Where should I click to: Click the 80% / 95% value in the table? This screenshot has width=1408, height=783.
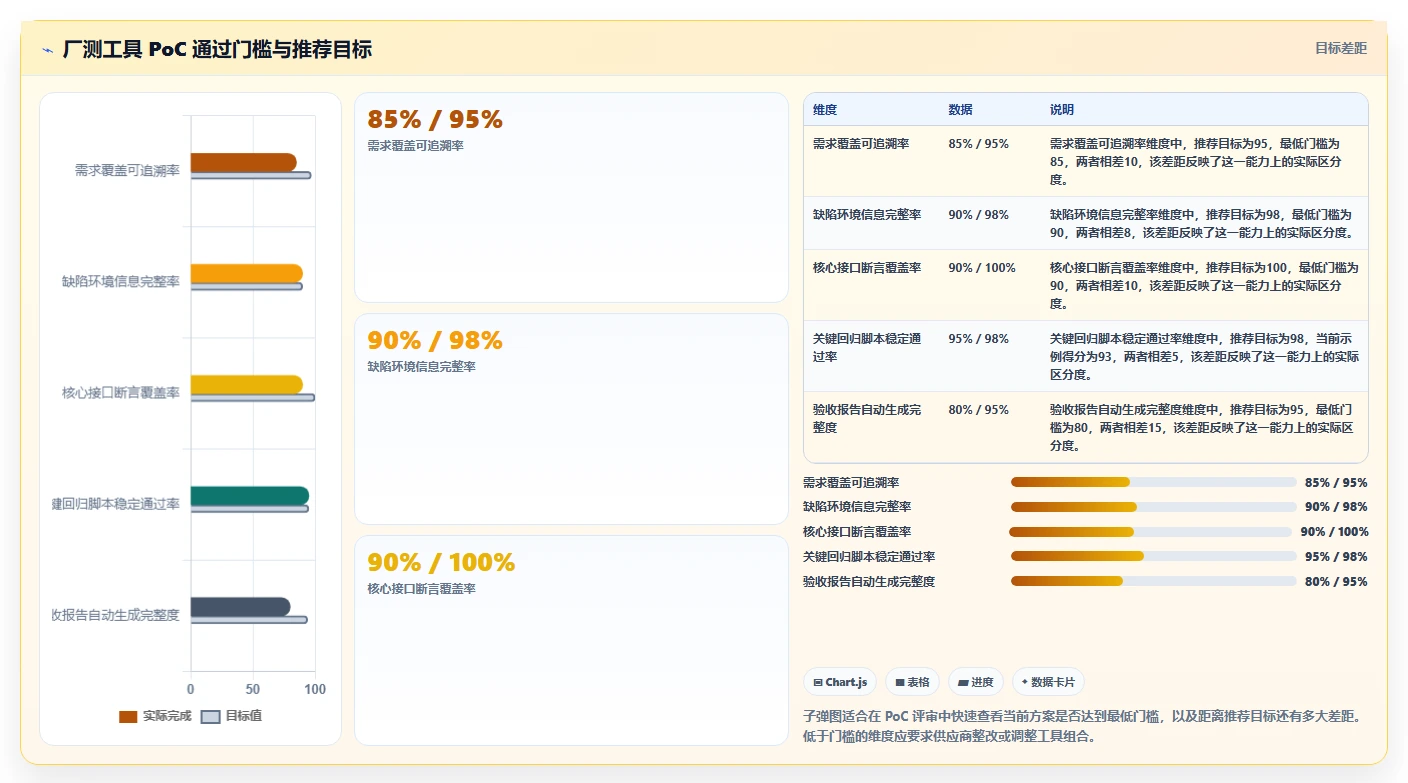(978, 410)
